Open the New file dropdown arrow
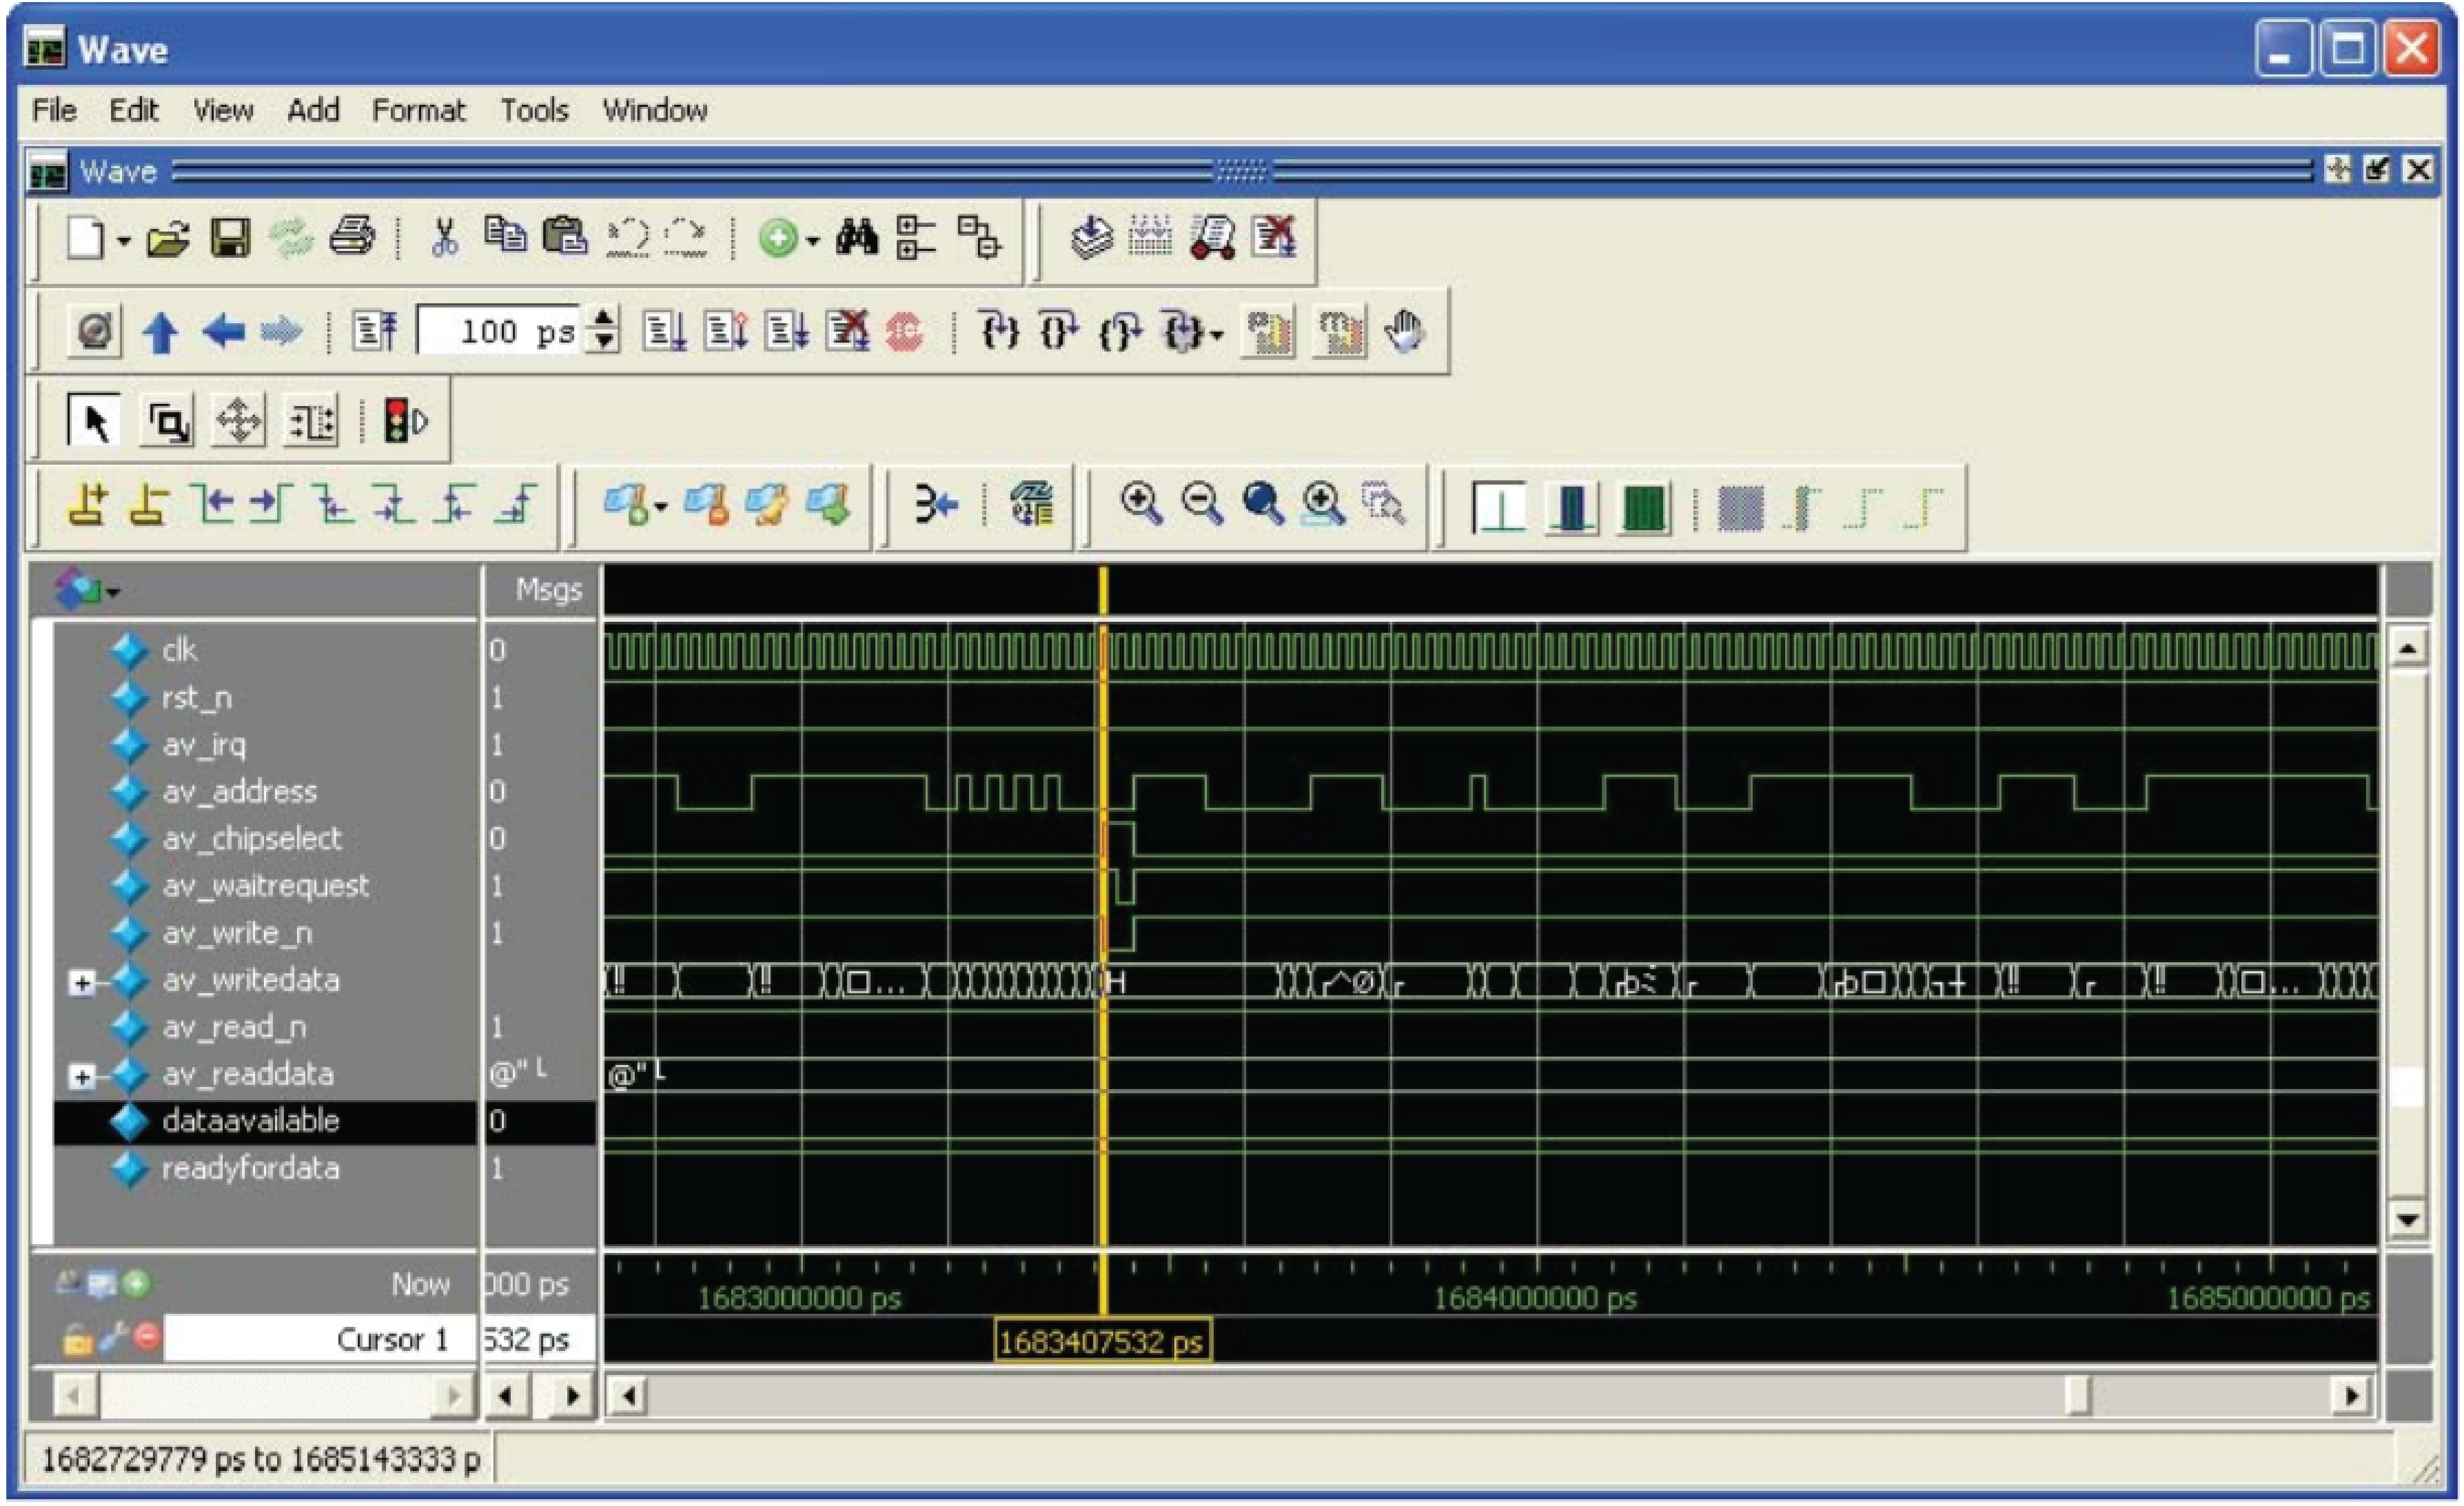 coord(123,241)
